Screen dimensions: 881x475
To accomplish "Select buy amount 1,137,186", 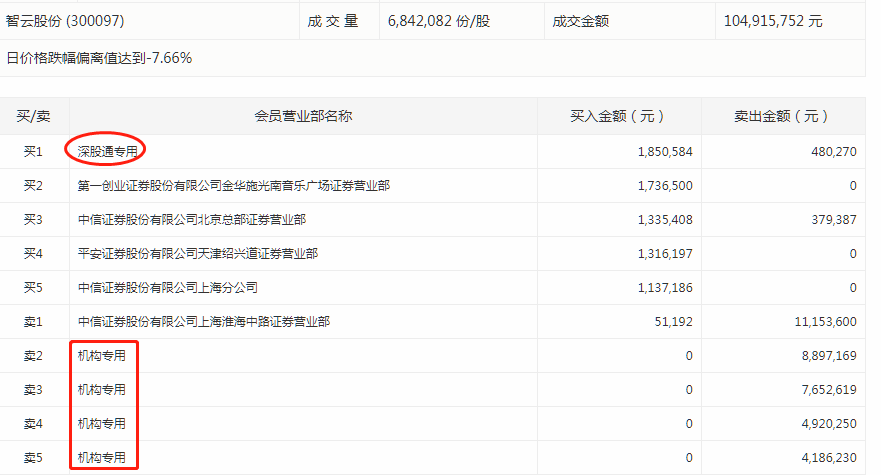I will (665, 288).
